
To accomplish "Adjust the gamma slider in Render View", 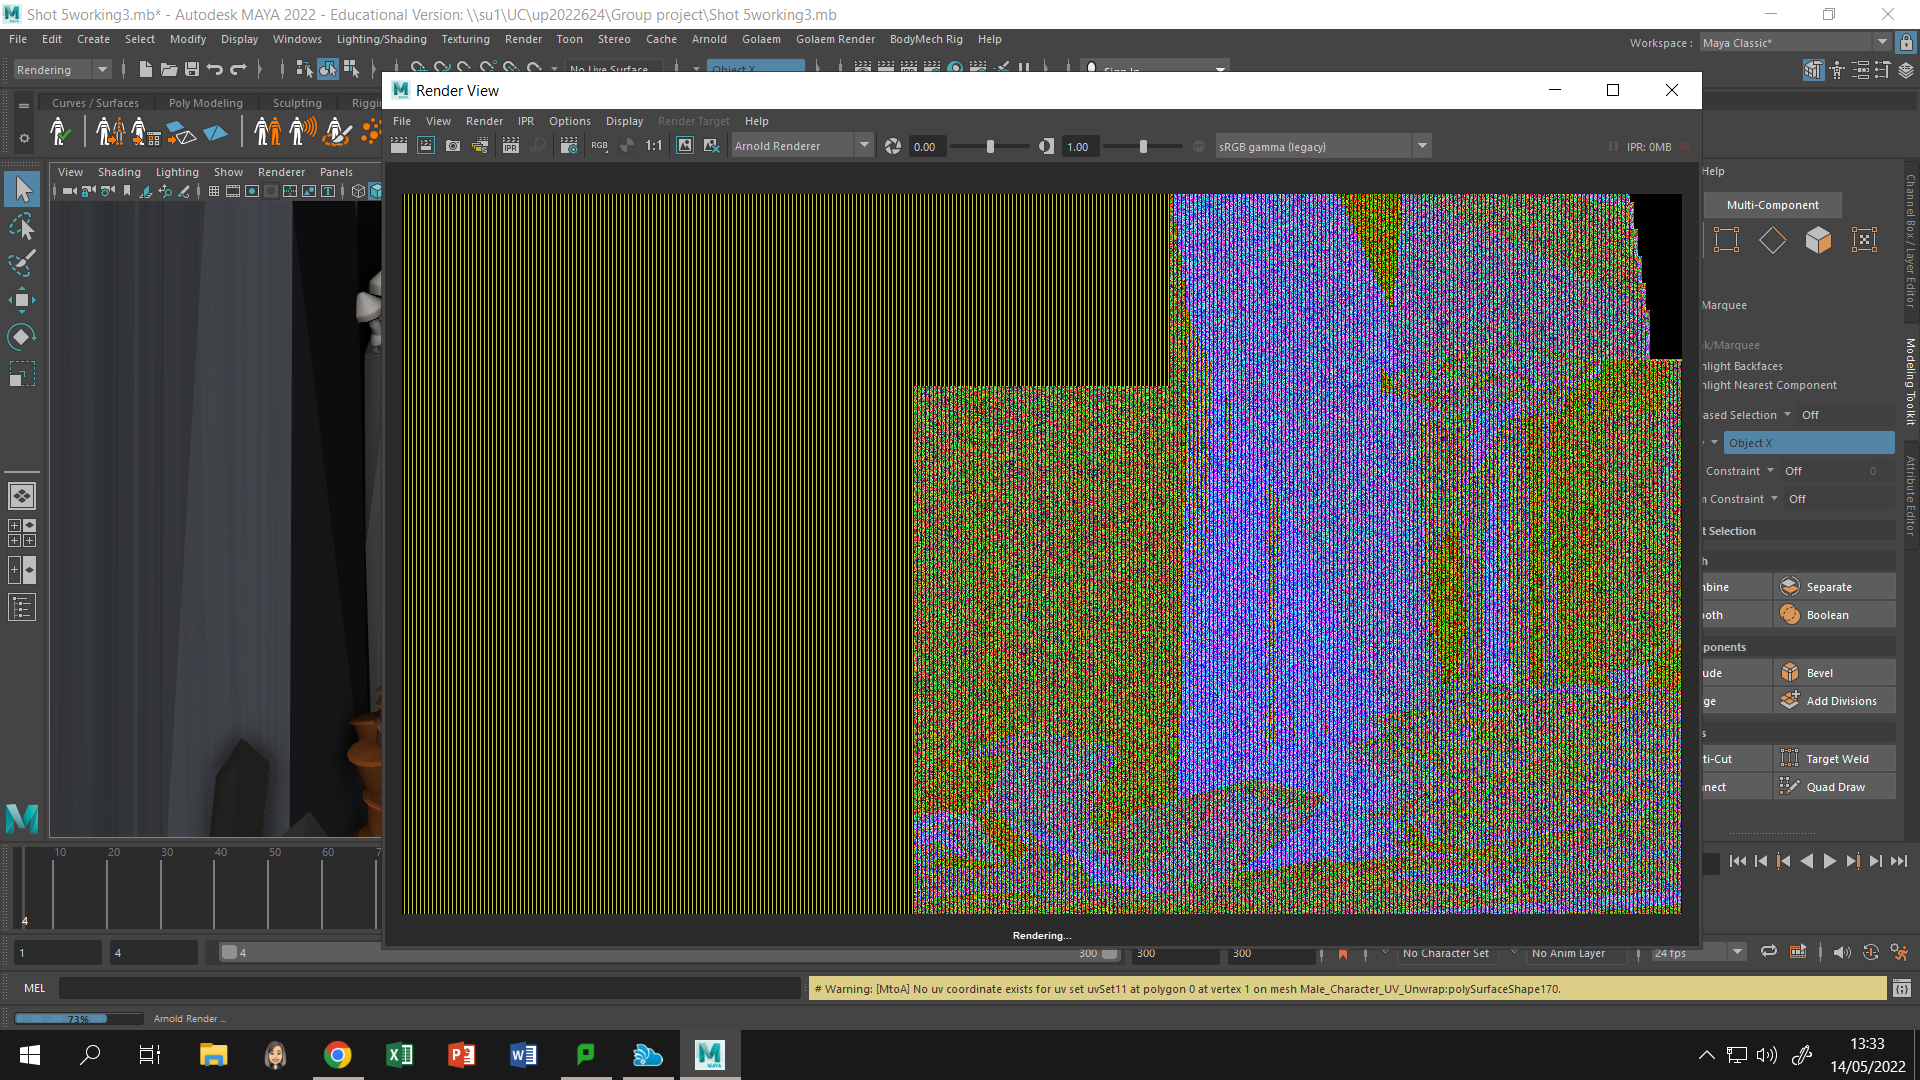I will pyautogui.click(x=1143, y=146).
